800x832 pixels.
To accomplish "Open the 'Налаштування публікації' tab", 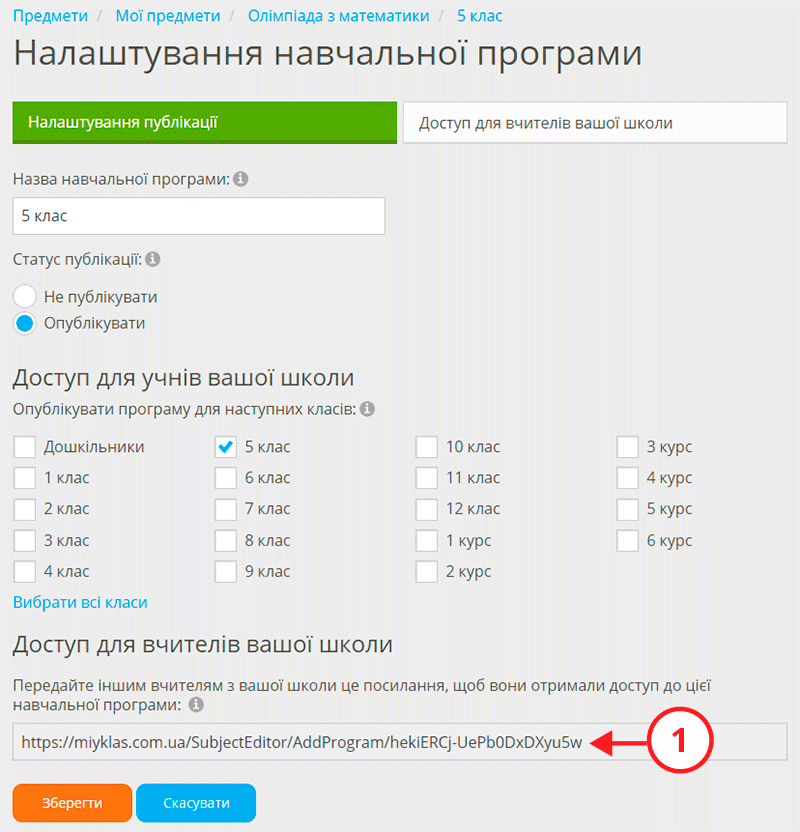I will coord(204,123).
